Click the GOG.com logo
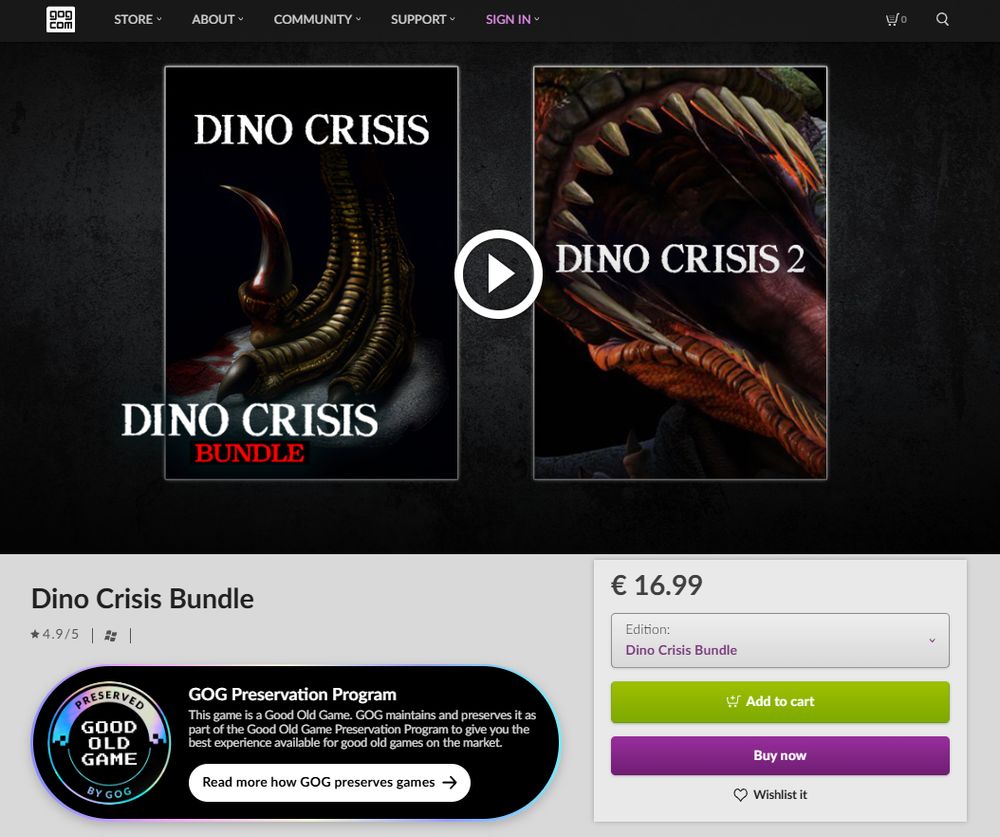 click(x=61, y=19)
